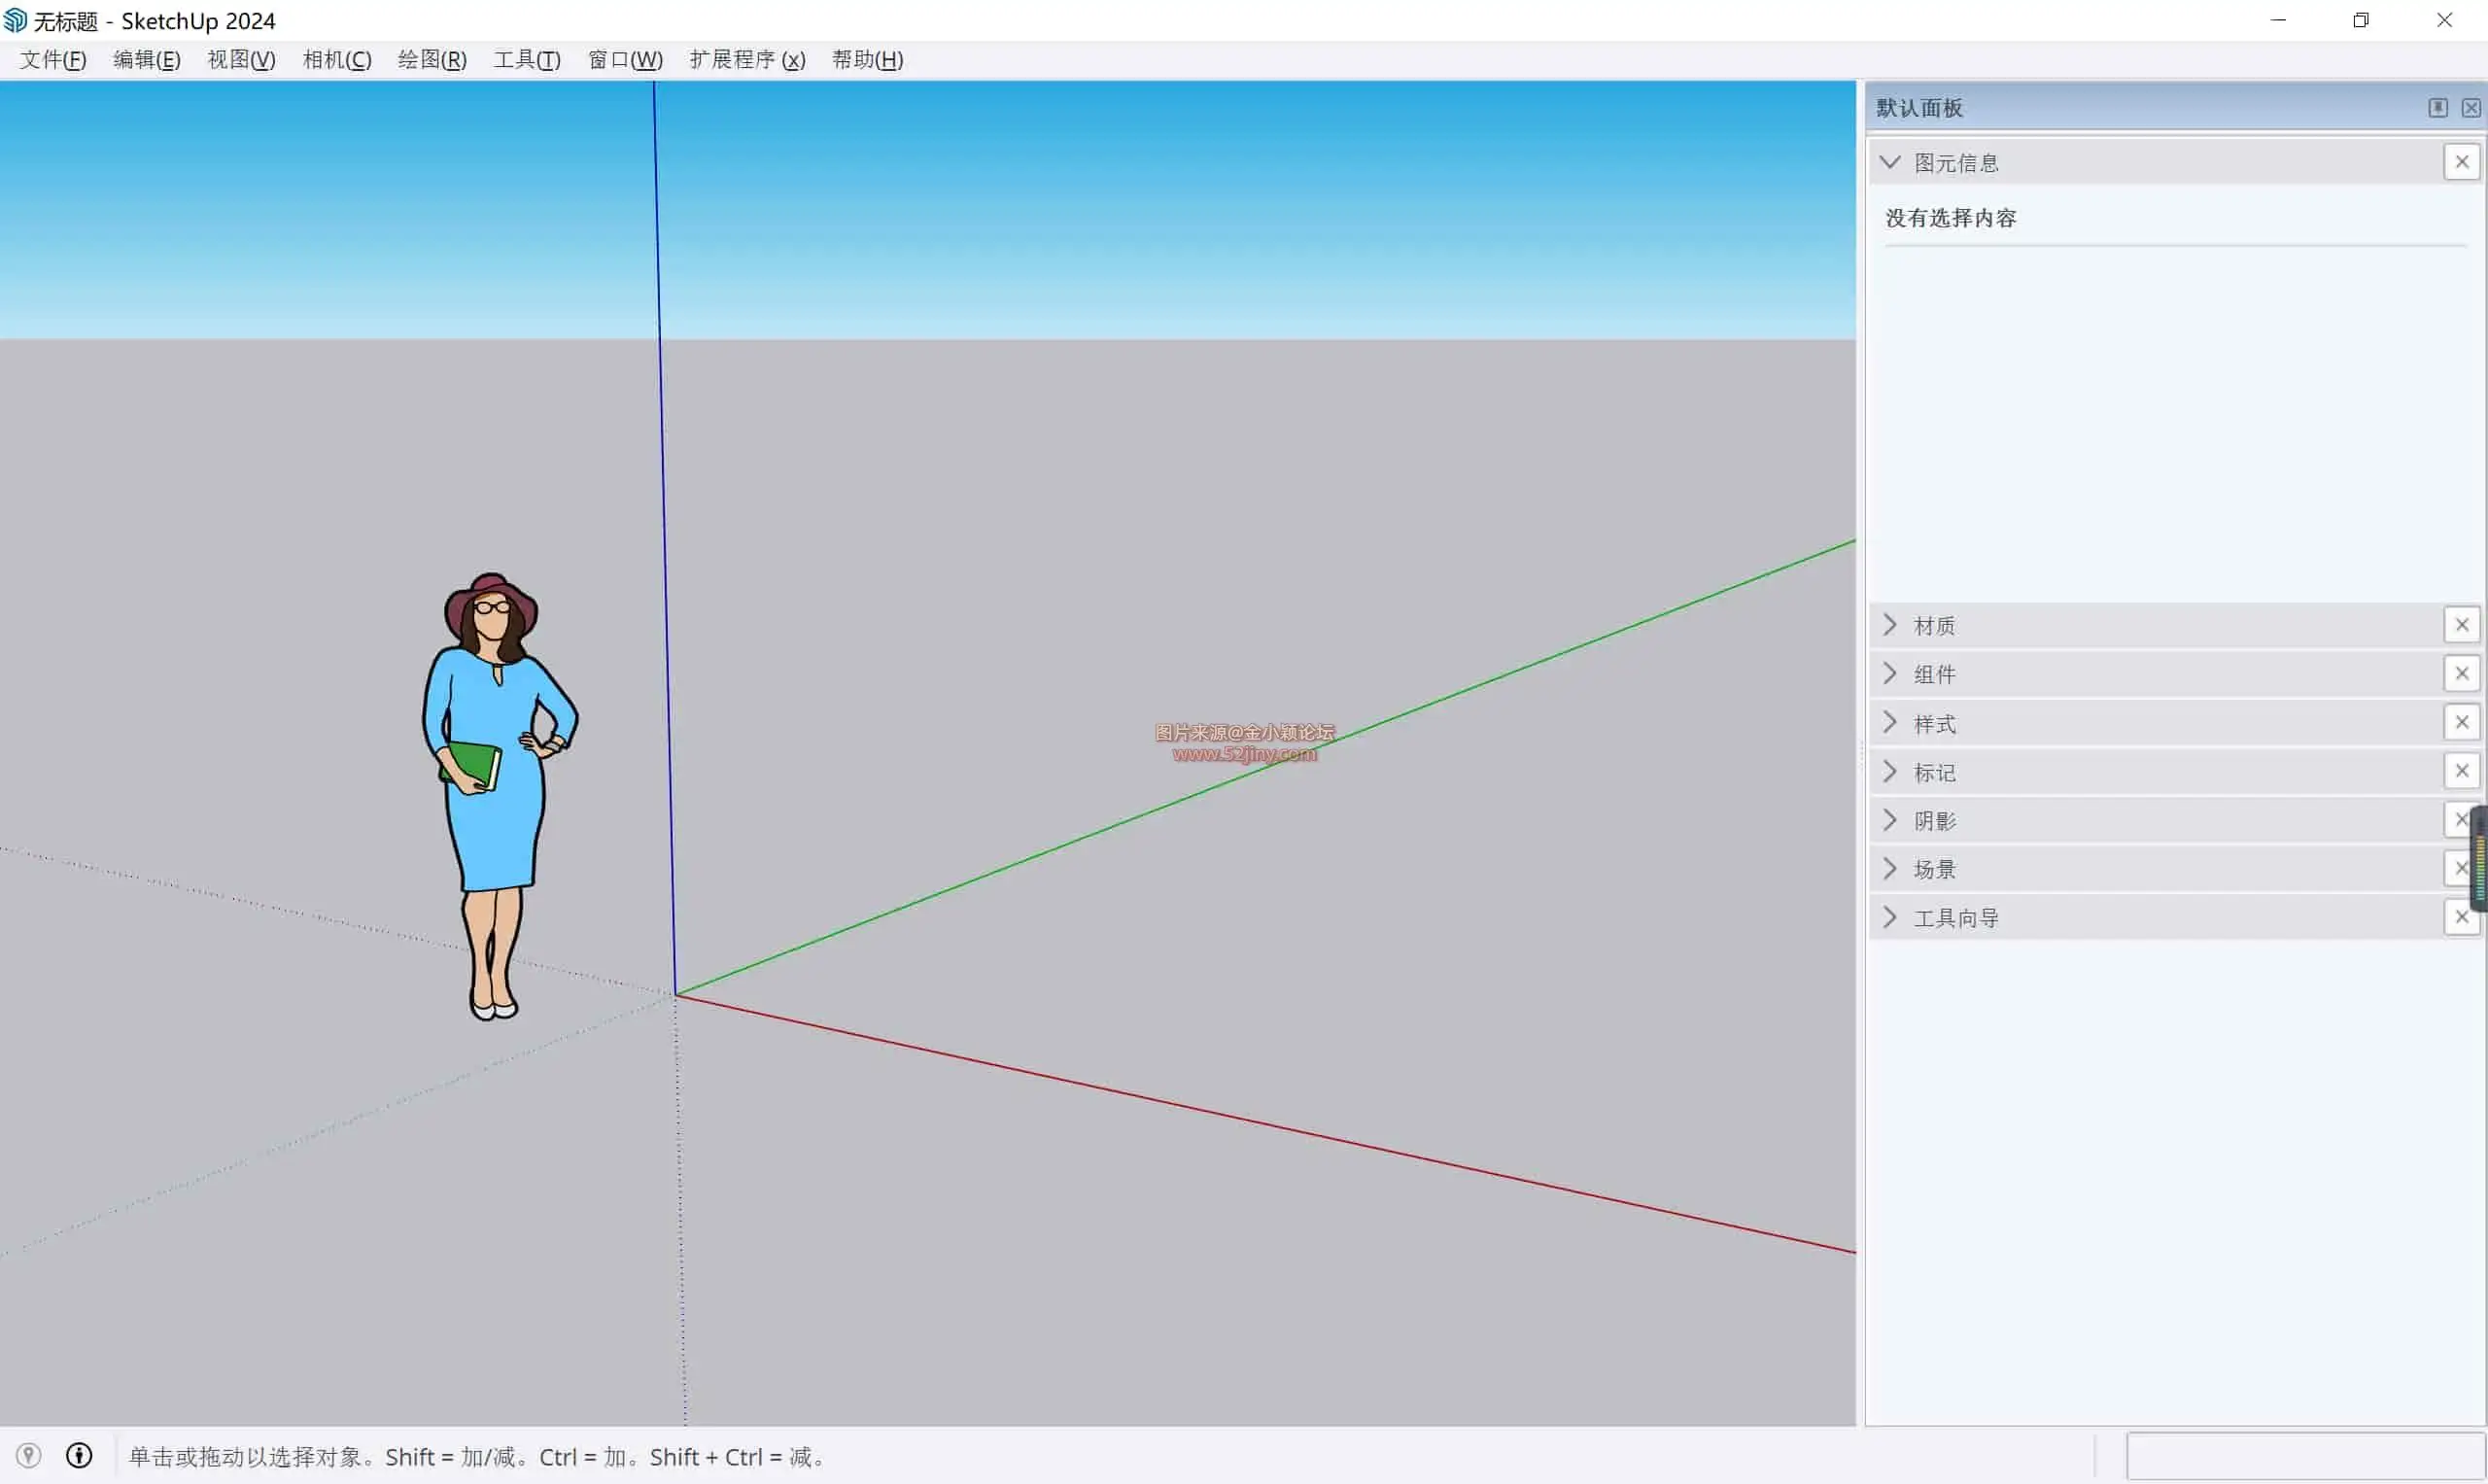This screenshot has width=2488, height=1484.
Task: Click the pin icon on the default tray
Action: [x=2437, y=107]
